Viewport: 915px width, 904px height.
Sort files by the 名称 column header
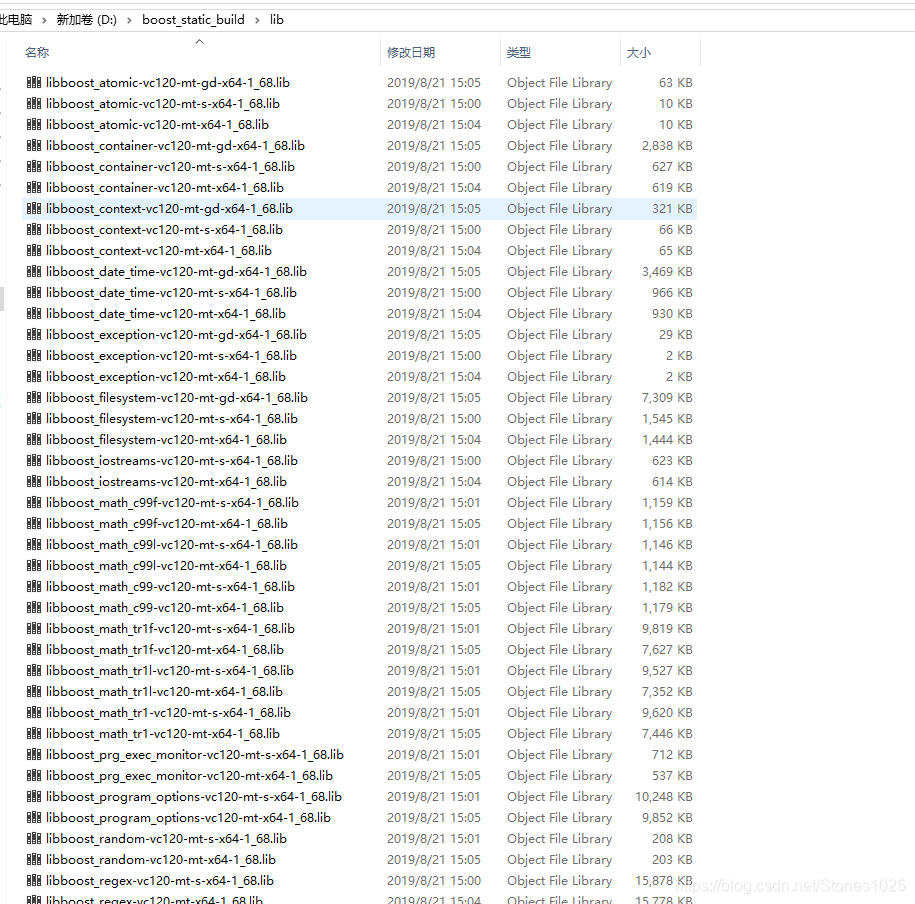click(x=37, y=53)
